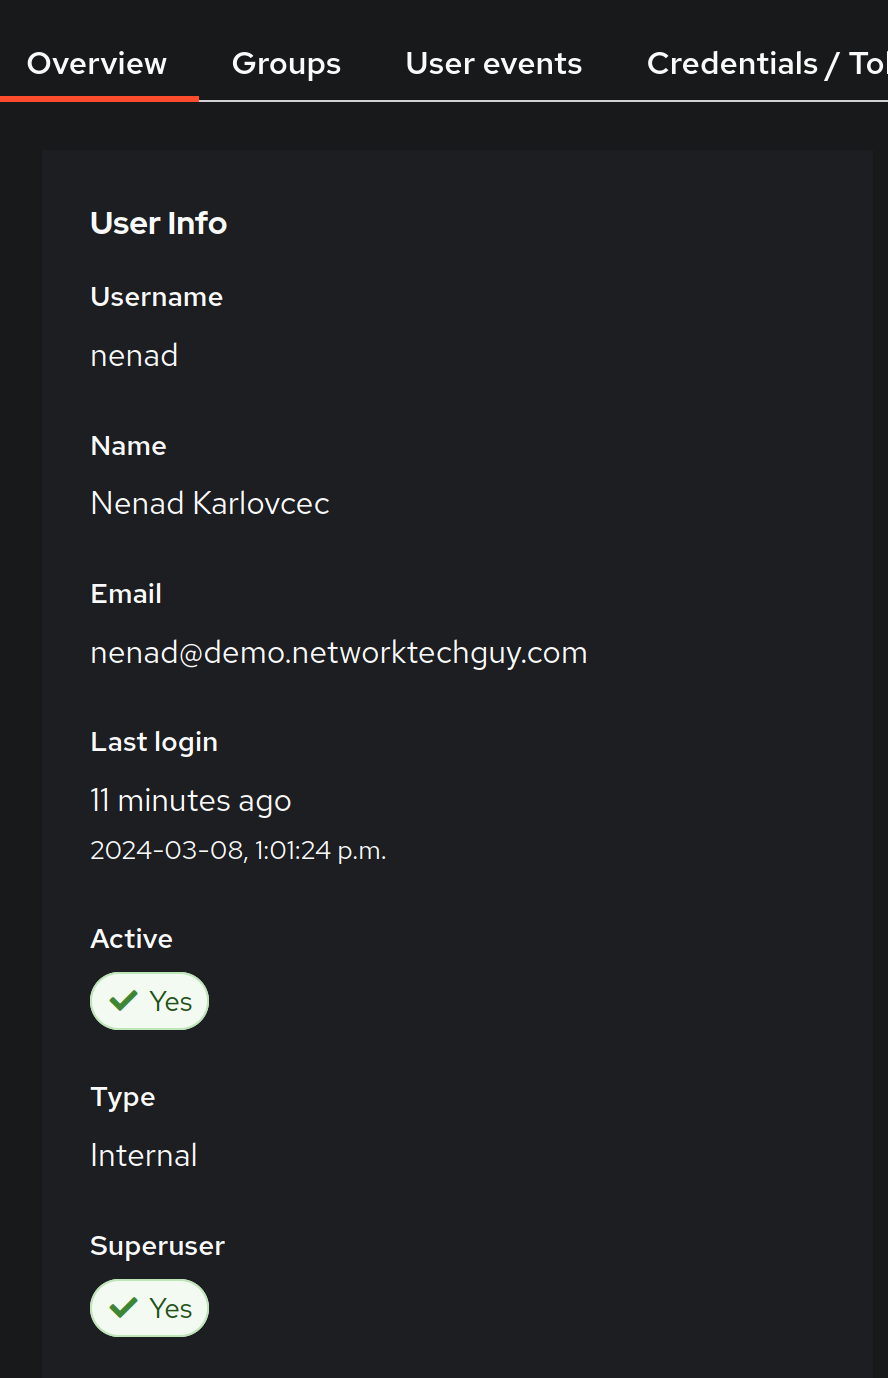Click the "Internal" type value
The width and height of the screenshot is (888, 1378).
(x=144, y=1156)
